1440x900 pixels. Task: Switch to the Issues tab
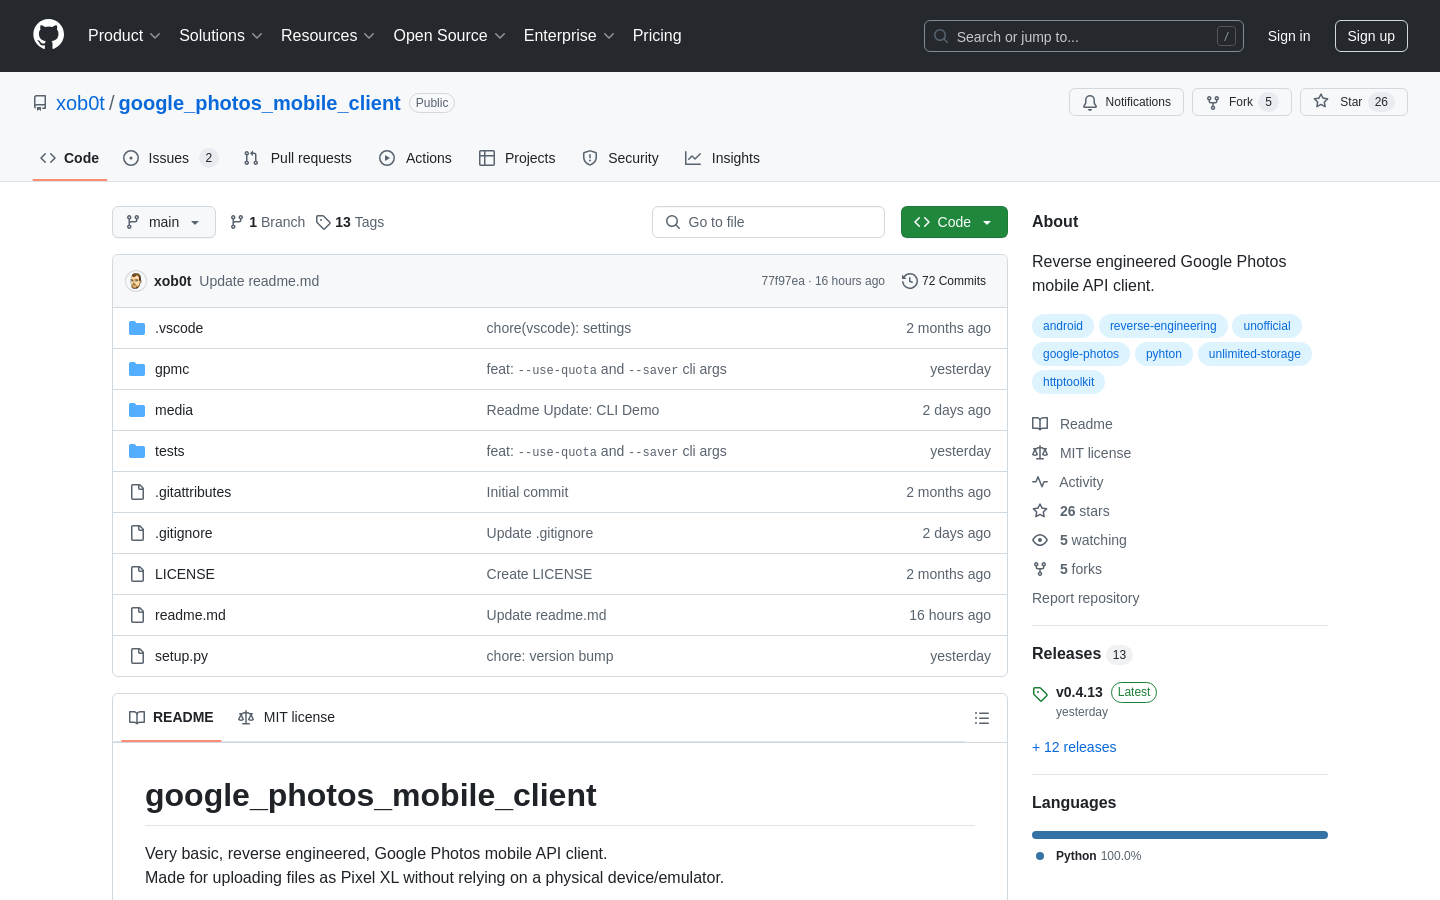[x=170, y=158]
